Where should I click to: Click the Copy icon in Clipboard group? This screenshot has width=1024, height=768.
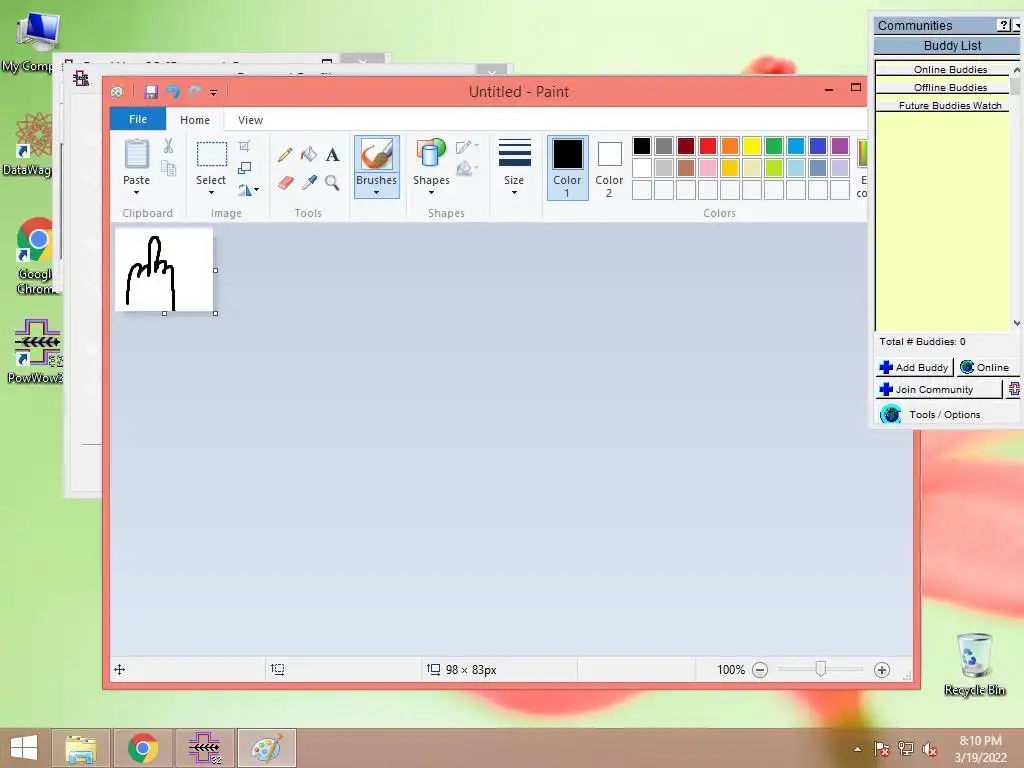click(x=168, y=169)
